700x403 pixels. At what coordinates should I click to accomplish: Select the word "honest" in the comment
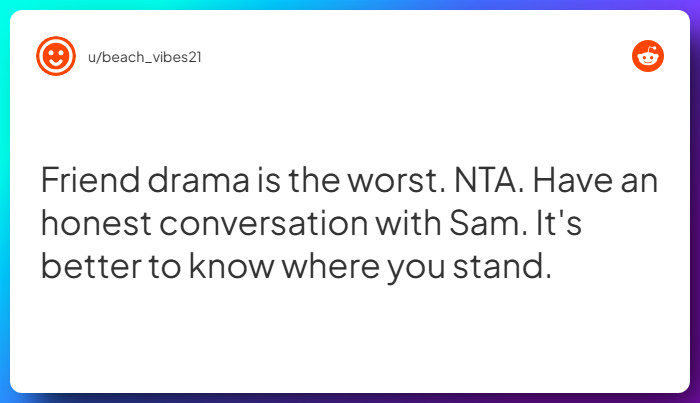(x=98, y=225)
